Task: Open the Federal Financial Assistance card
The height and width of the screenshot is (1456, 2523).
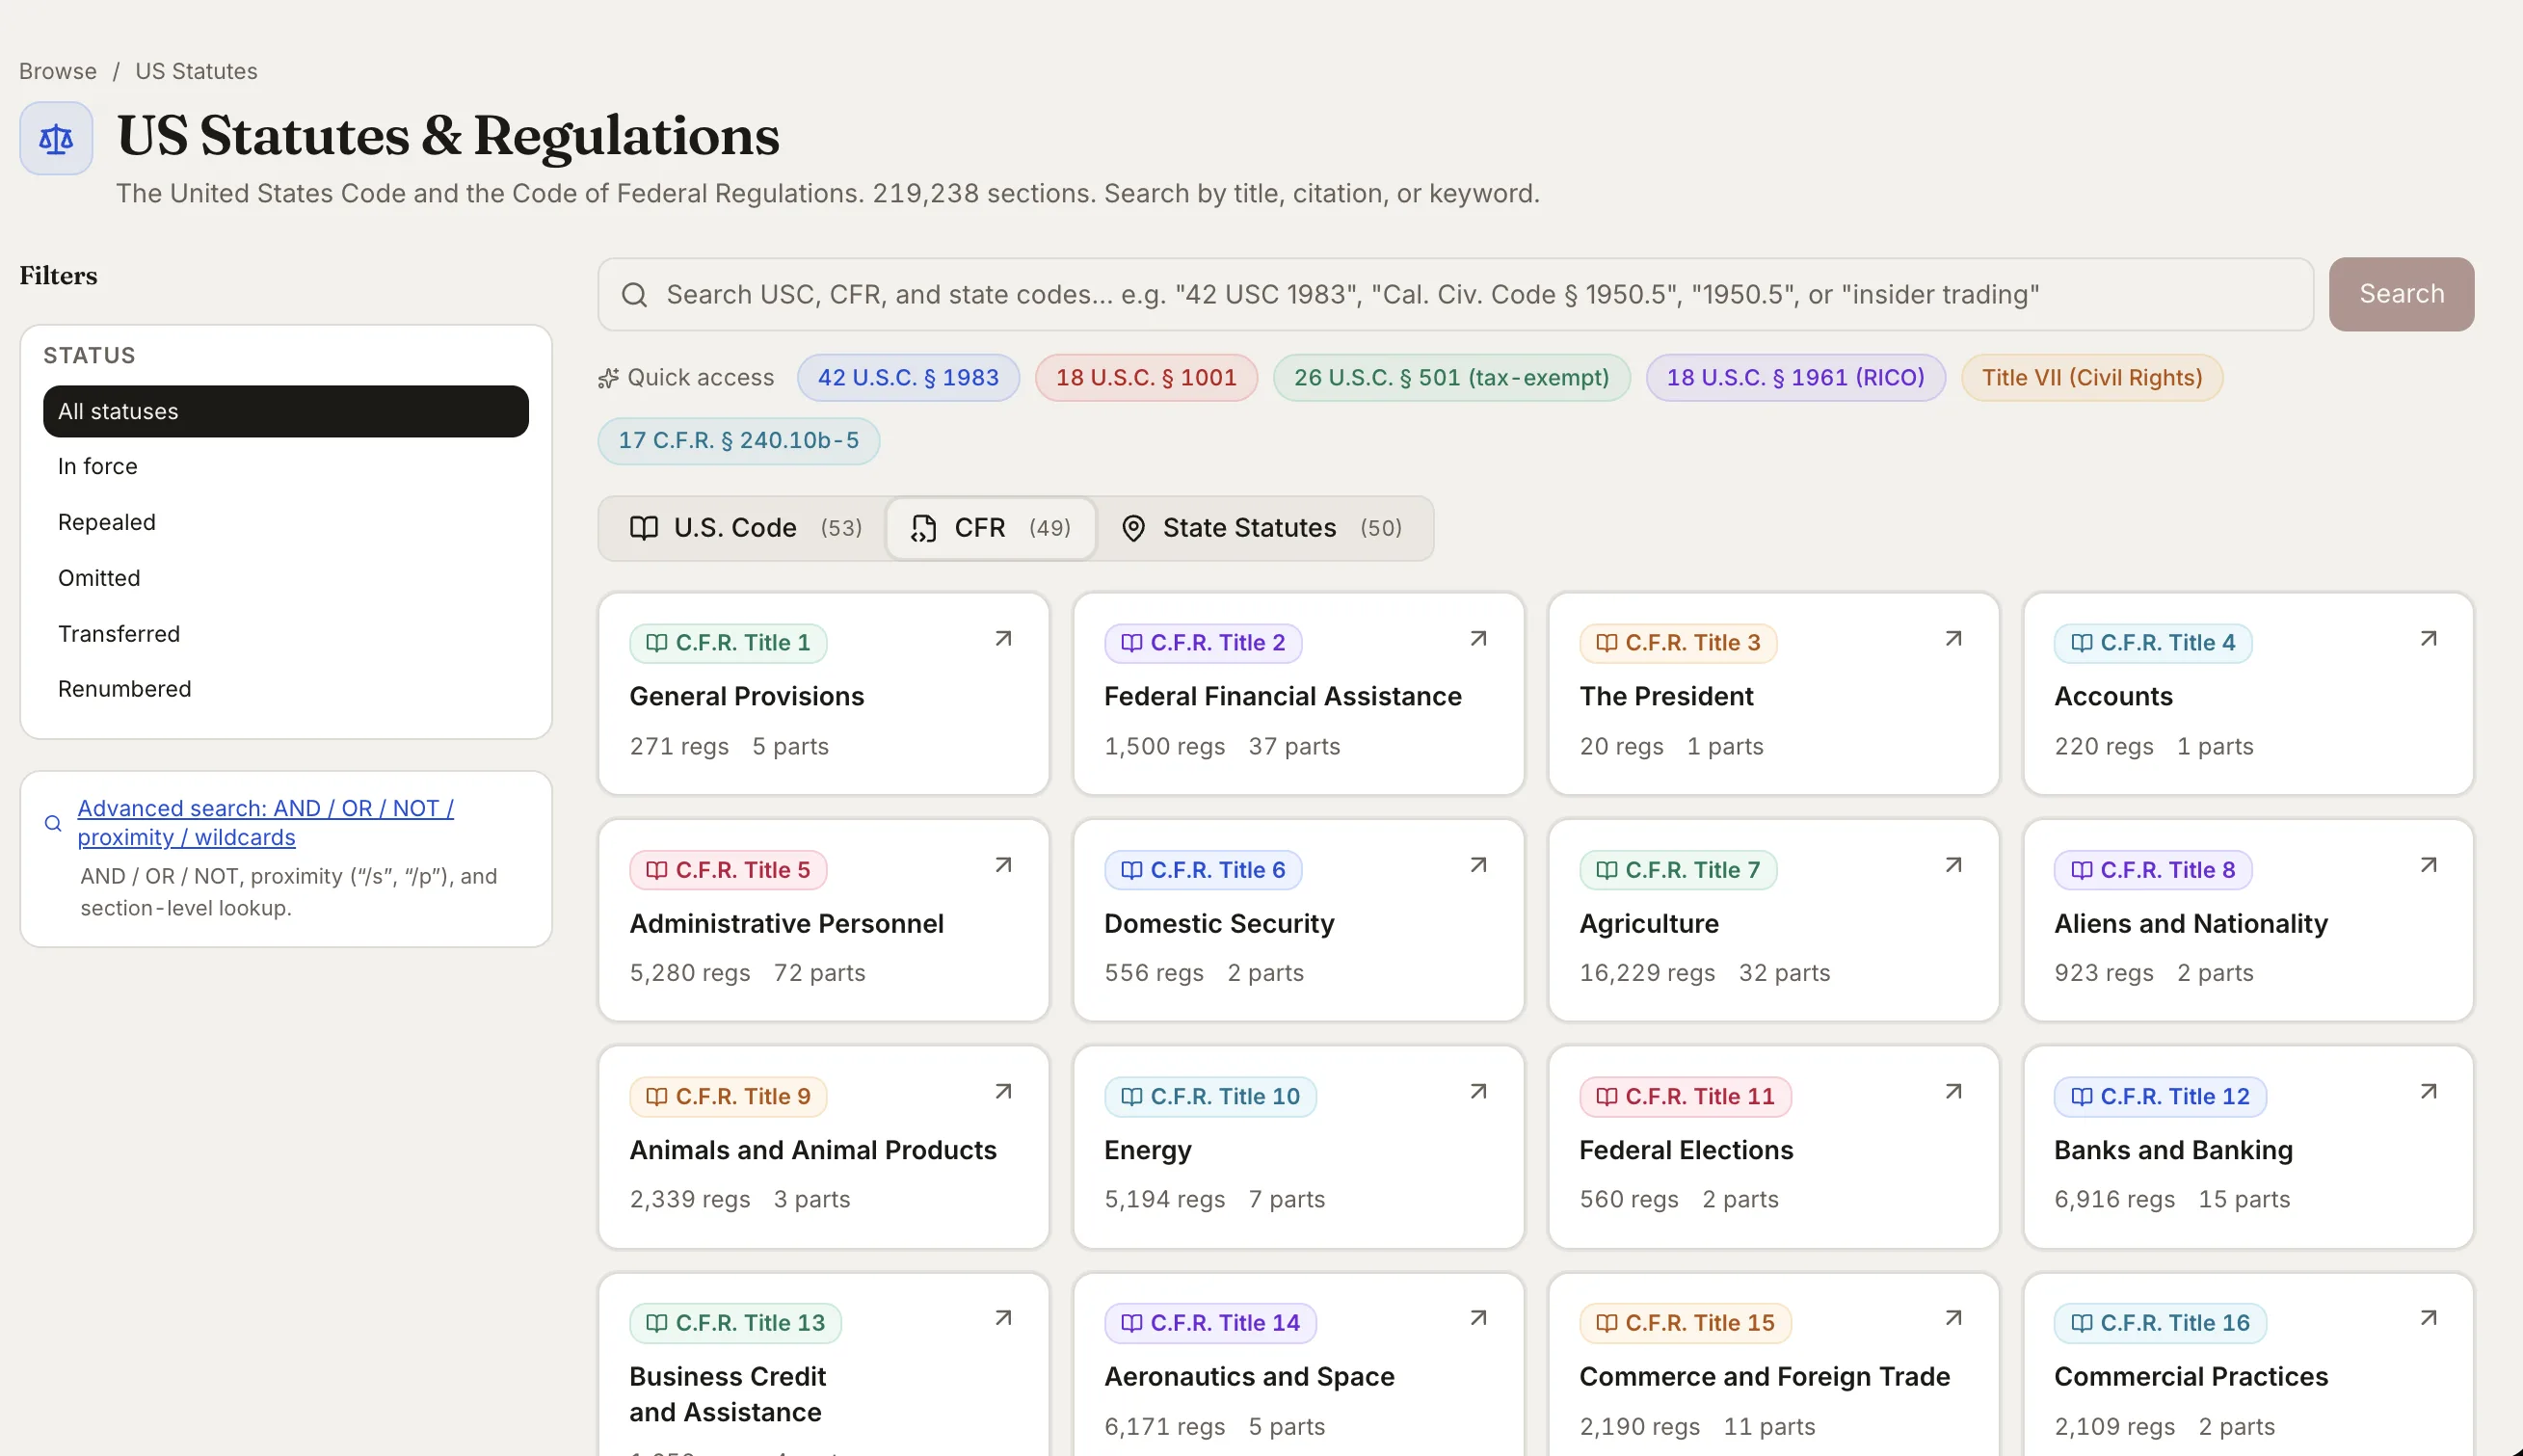Action: 1298,694
